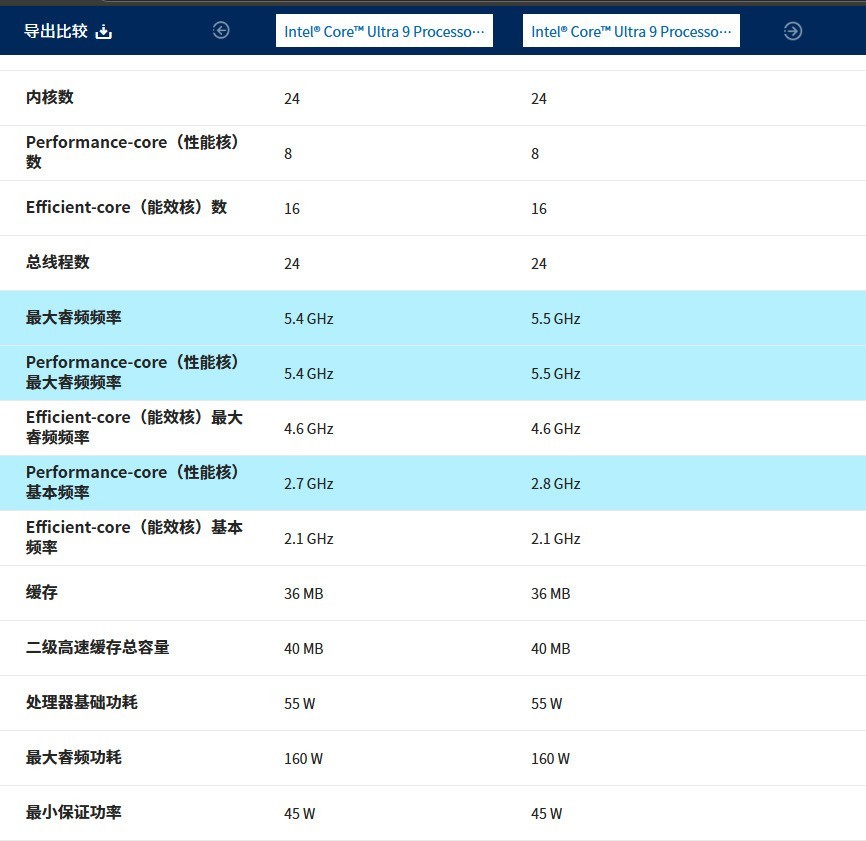Open the second Intel Core Ultra 9 processor link
The image size is (866, 841).
pos(631,31)
